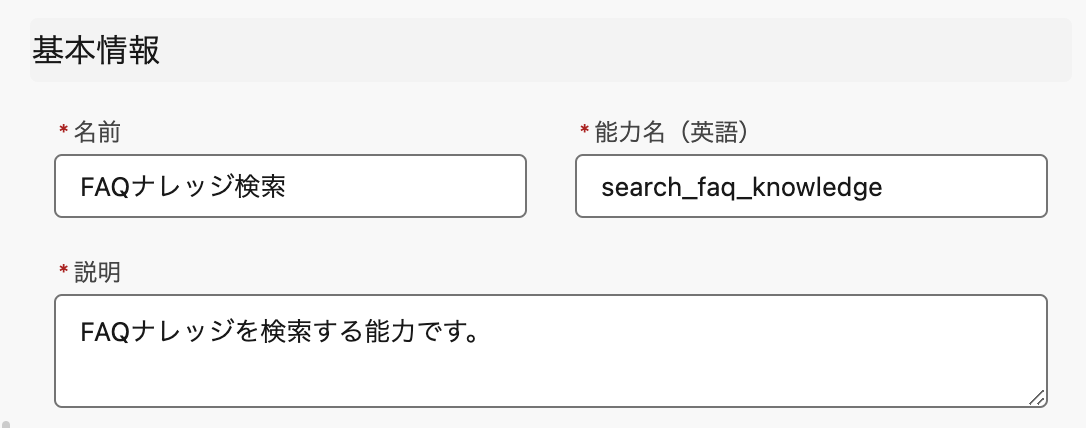Viewport: 1086px width, 428px height.
Task: Click the 名前 input field
Action: (290, 186)
